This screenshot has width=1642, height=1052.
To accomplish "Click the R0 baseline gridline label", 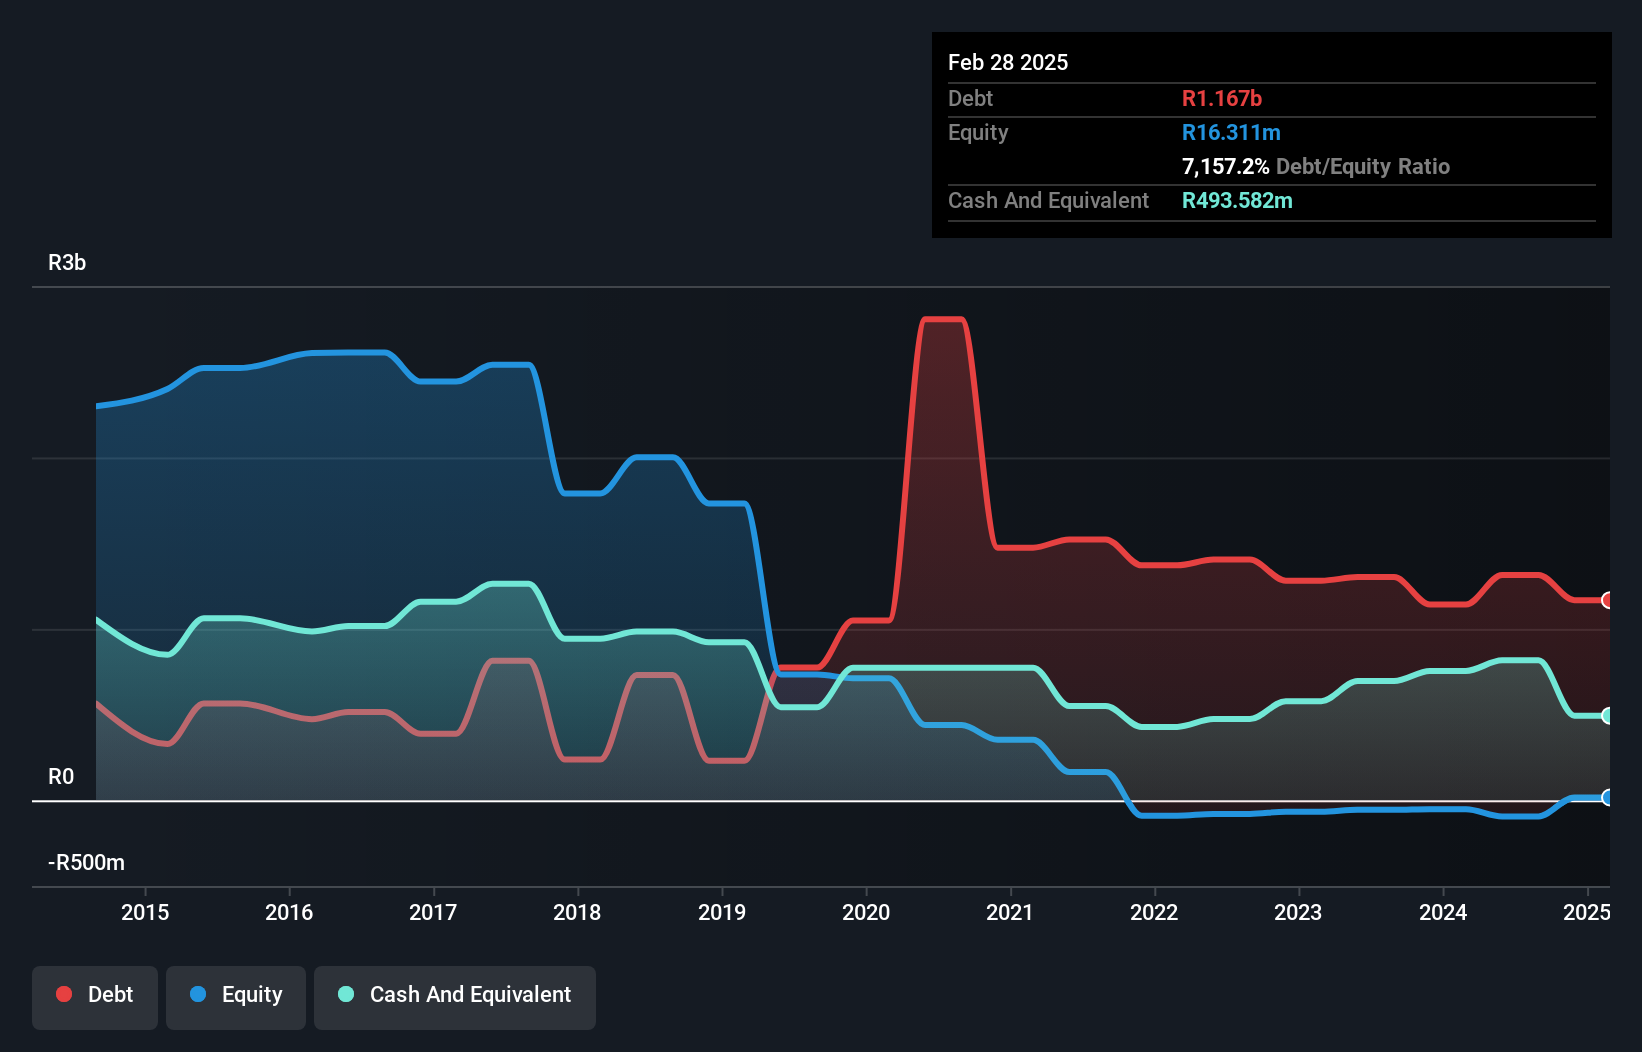I will click(x=61, y=776).
